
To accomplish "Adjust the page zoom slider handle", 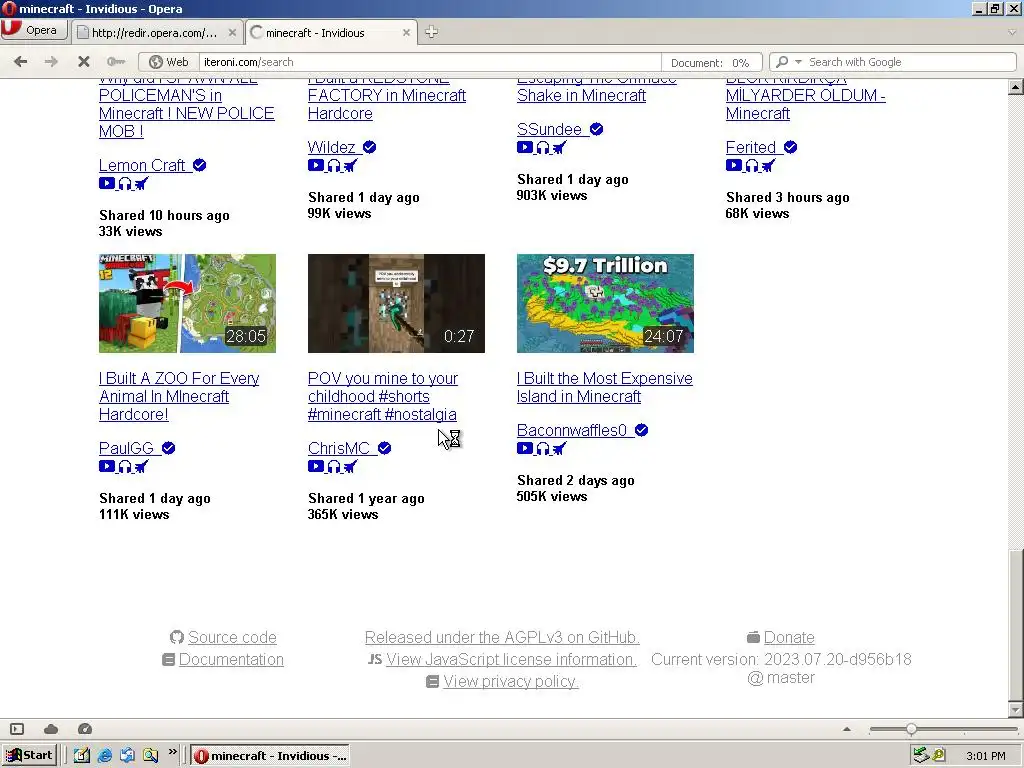I will point(911,729).
